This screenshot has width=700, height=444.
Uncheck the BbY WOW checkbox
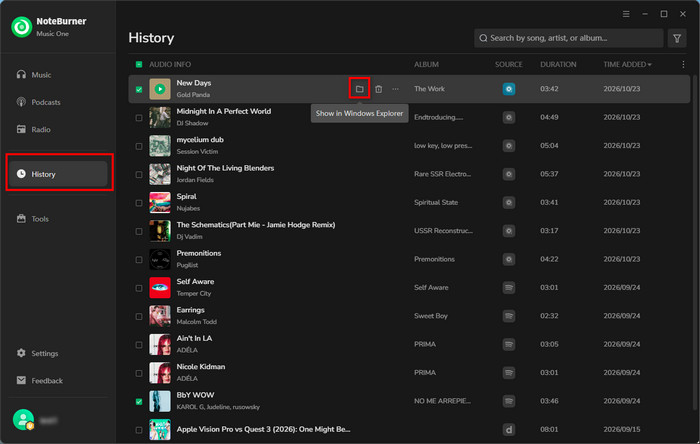pos(139,402)
